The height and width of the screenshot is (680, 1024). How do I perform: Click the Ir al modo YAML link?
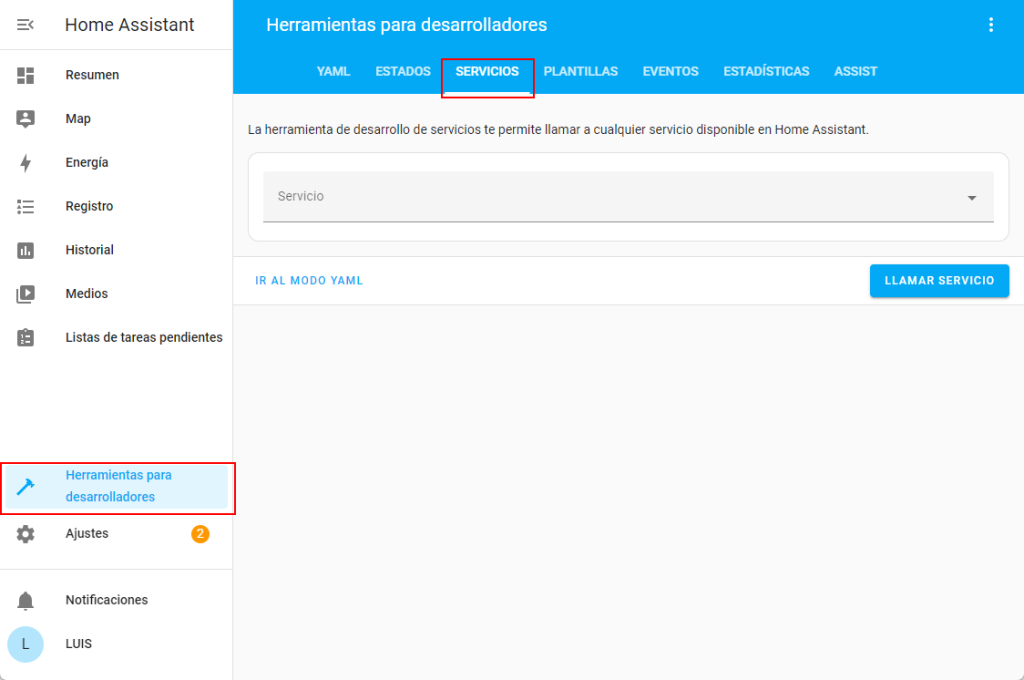click(x=309, y=281)
